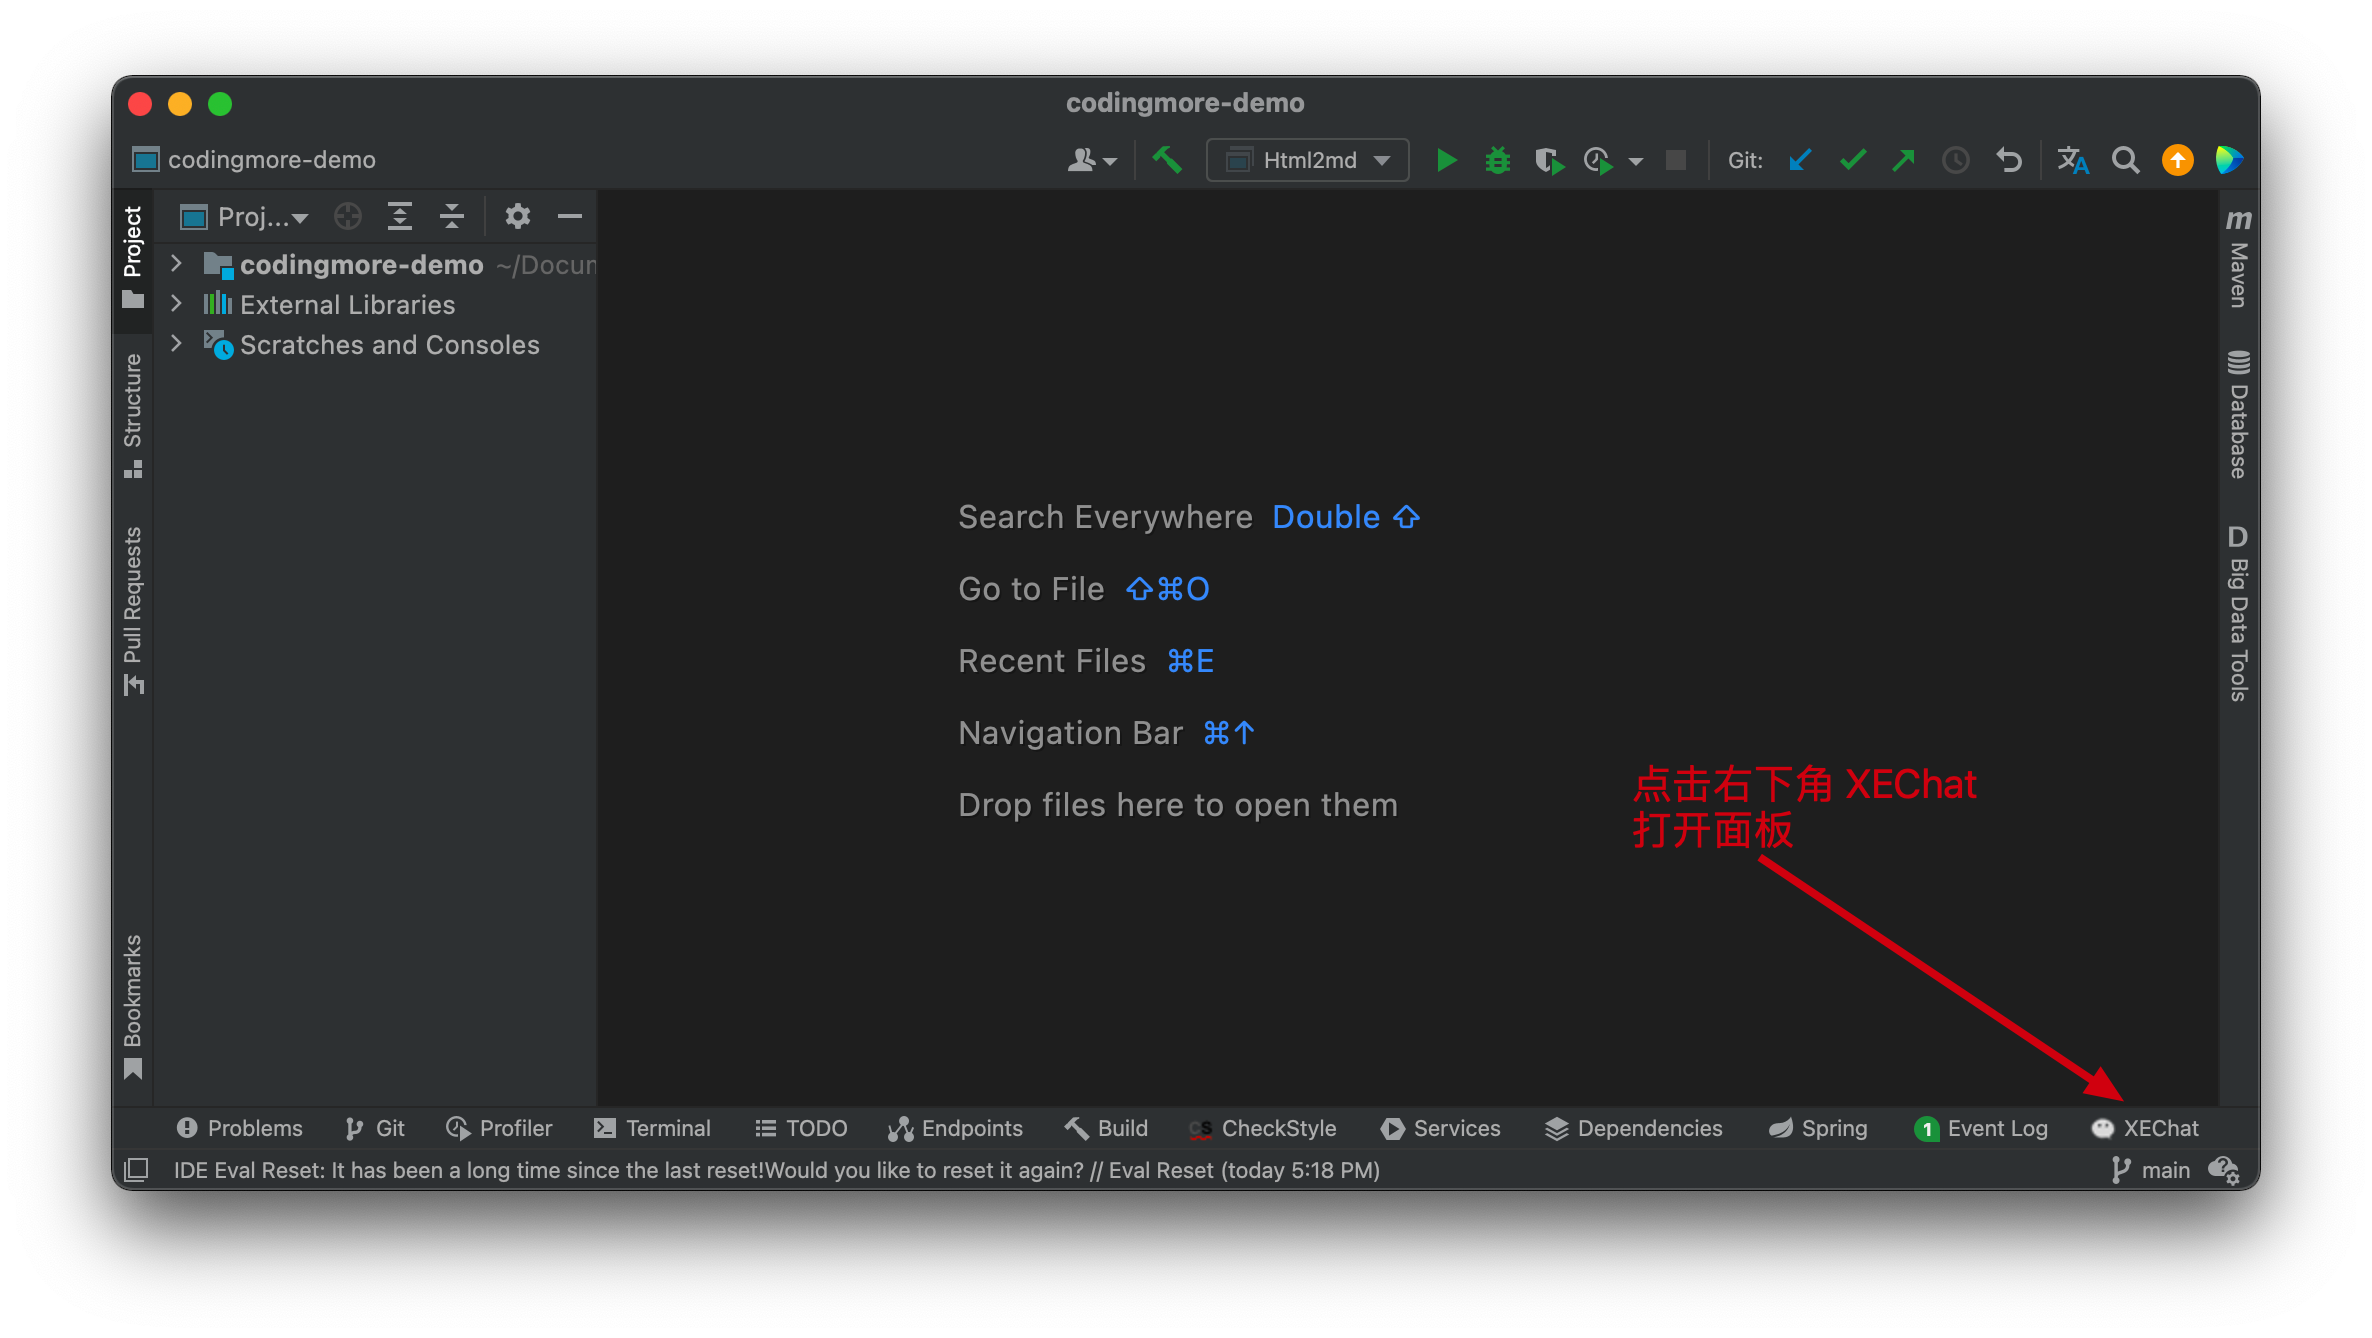Open the Html2md run configuration dropdown
Viewport: 2372px width, 1338px height.
point(1308,160)
